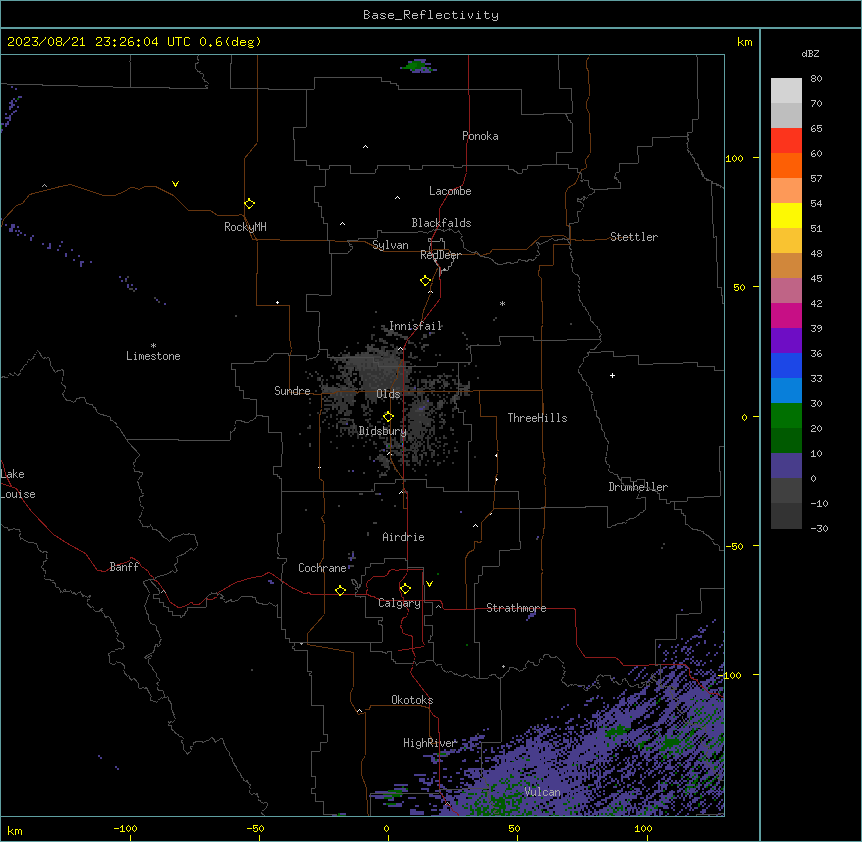Image resolution: width=862 pixels, height=842 pixels.
Task: Click the Okotoks label
Action: click(x=412, y=700)
